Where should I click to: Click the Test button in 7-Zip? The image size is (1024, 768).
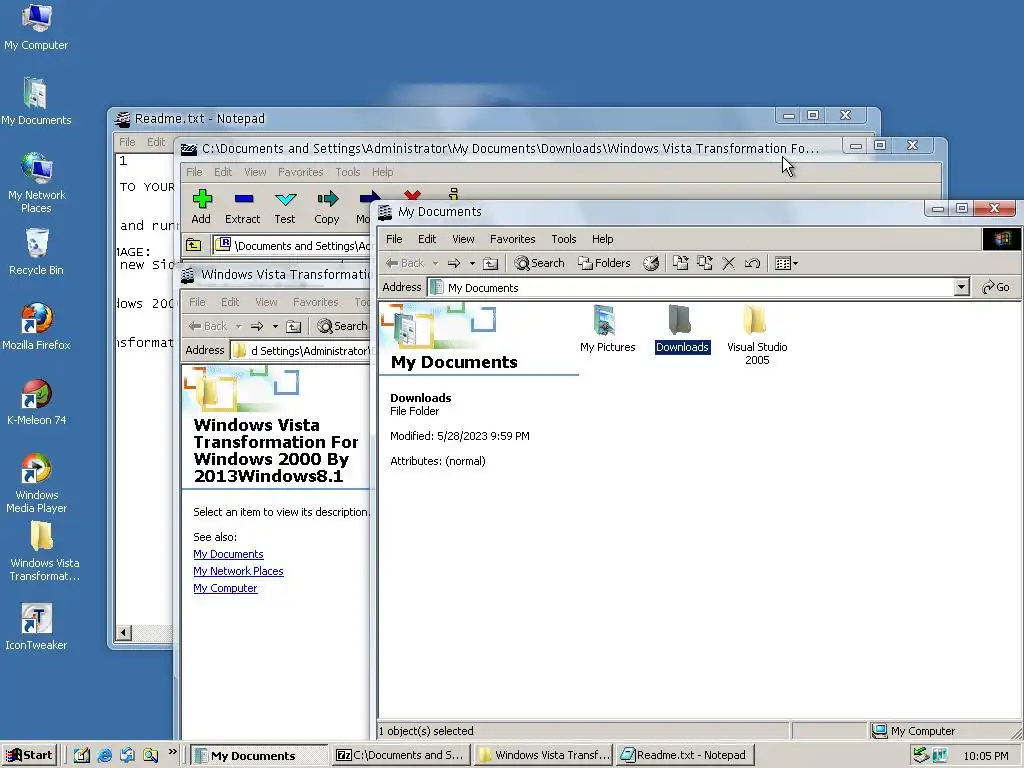285,207
